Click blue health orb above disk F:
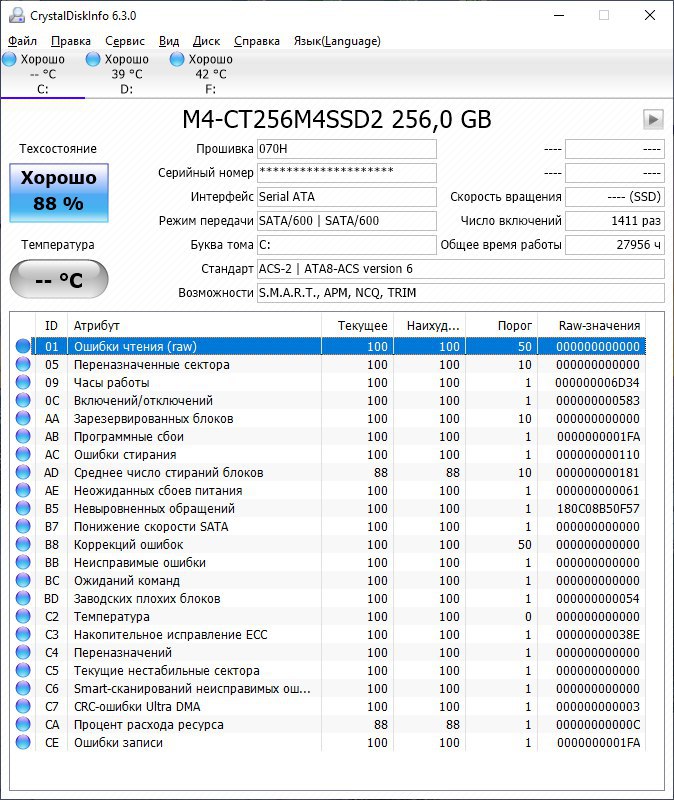 coord(177,59)
